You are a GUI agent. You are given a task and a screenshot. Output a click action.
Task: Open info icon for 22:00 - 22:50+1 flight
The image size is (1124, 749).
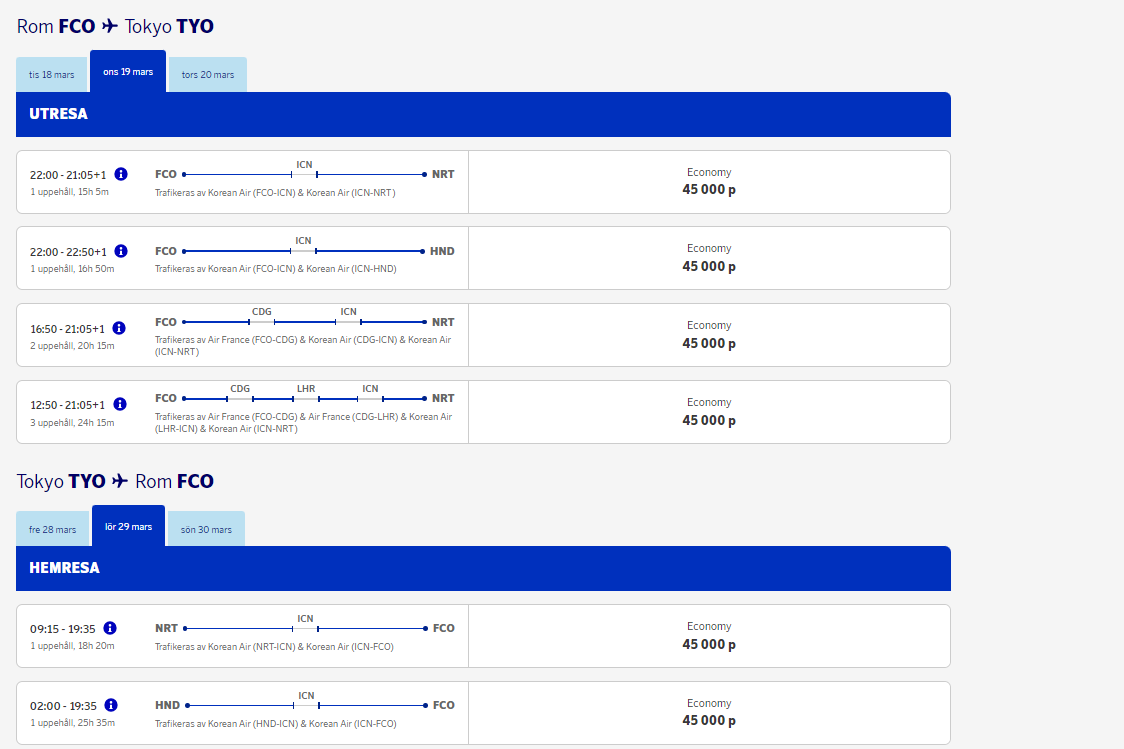tap(121, 251)
